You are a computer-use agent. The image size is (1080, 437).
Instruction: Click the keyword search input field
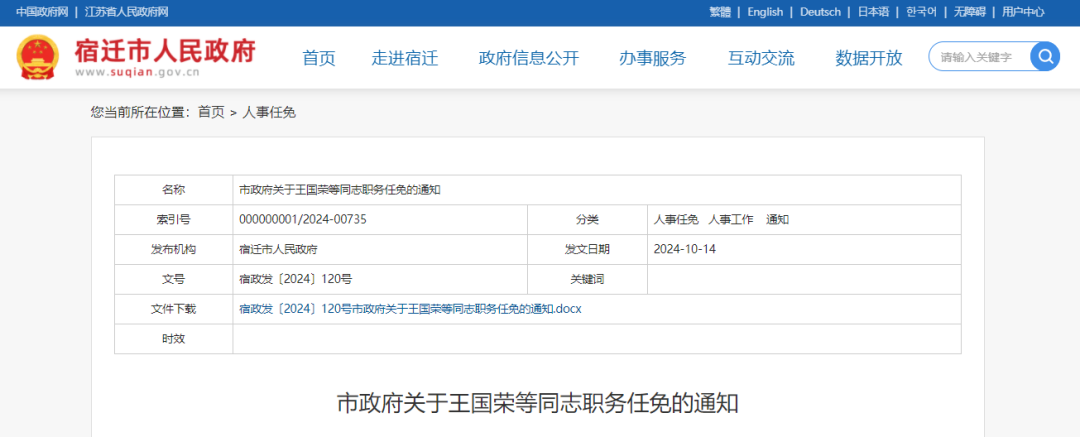click(x=978, y=57)
